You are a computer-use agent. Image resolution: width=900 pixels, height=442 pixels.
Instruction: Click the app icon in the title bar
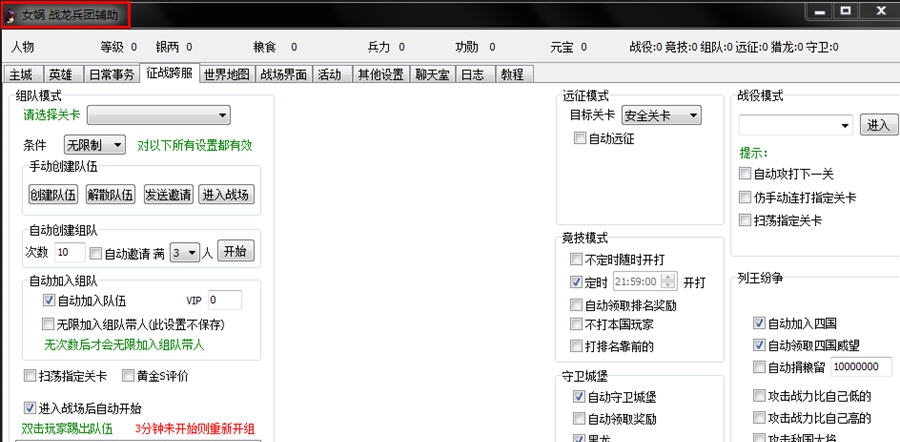(10, 16)
